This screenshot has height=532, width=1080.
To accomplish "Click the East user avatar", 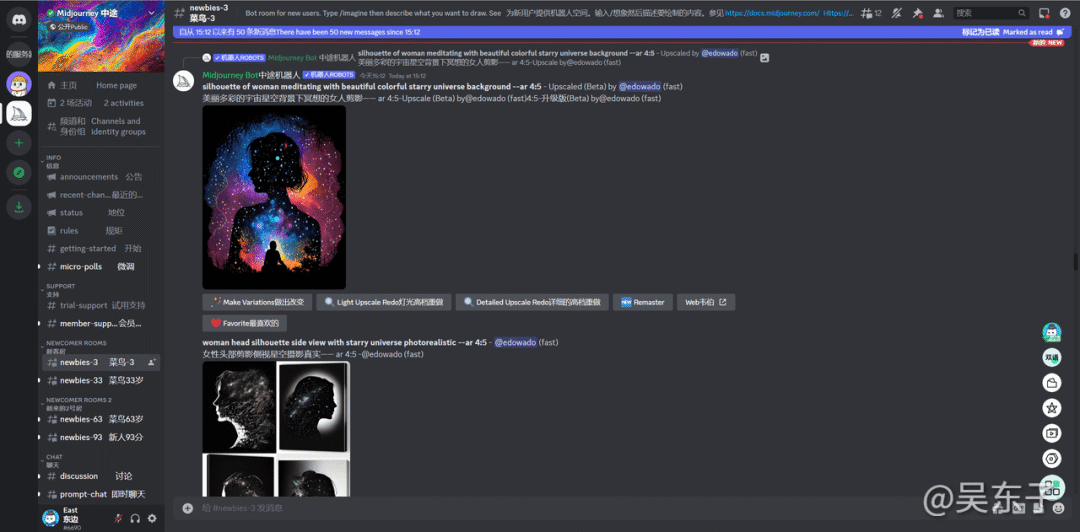I will (x=50, y=518).
